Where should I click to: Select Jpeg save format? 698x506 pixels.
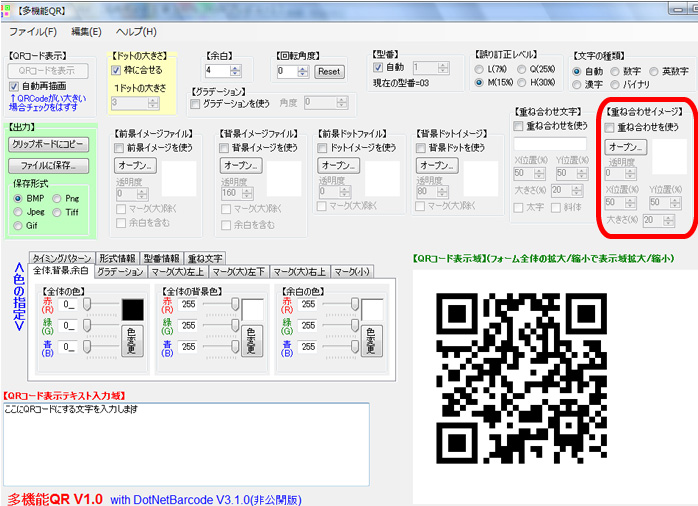(18, 212)
